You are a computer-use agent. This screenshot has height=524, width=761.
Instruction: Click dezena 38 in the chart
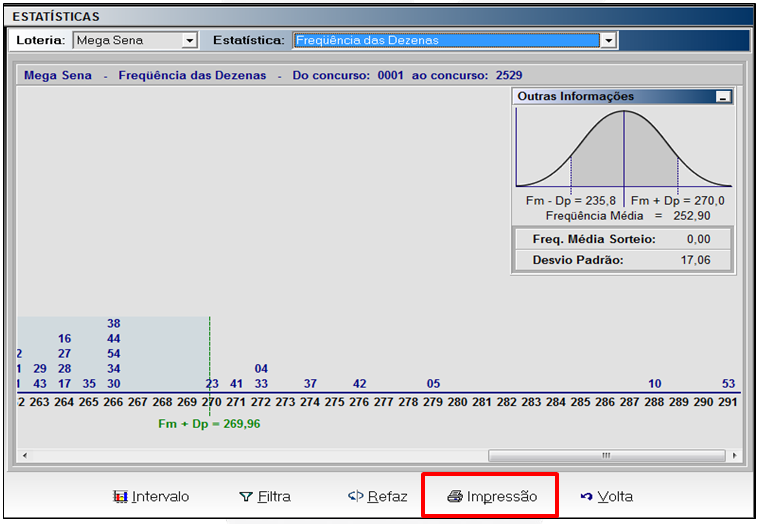[114, 324]
